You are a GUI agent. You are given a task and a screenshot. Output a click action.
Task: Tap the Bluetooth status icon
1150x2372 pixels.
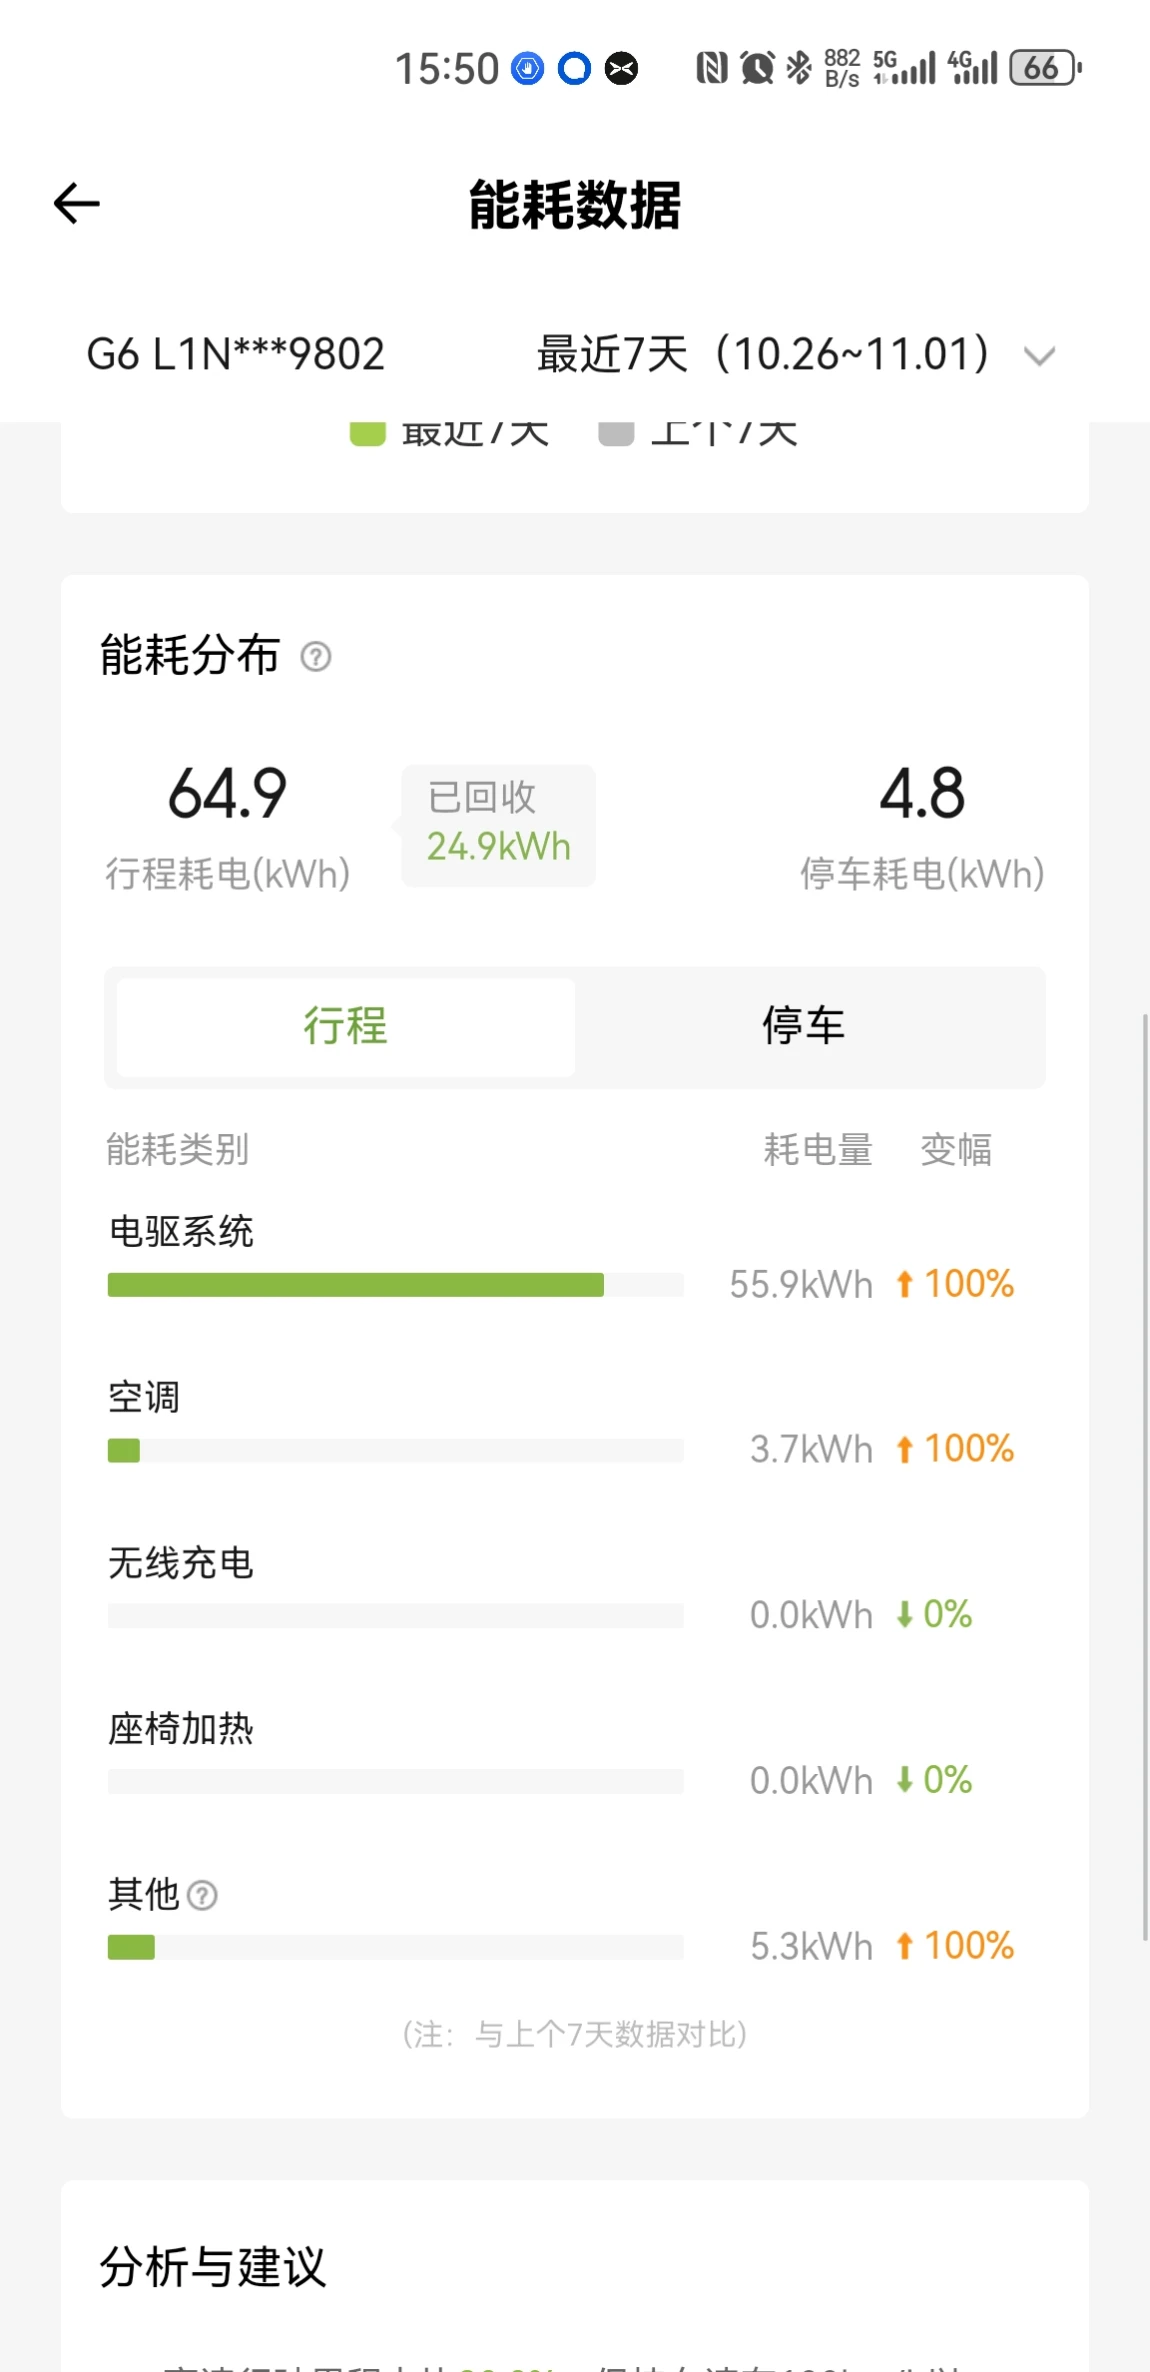click(x=798, y=68)
